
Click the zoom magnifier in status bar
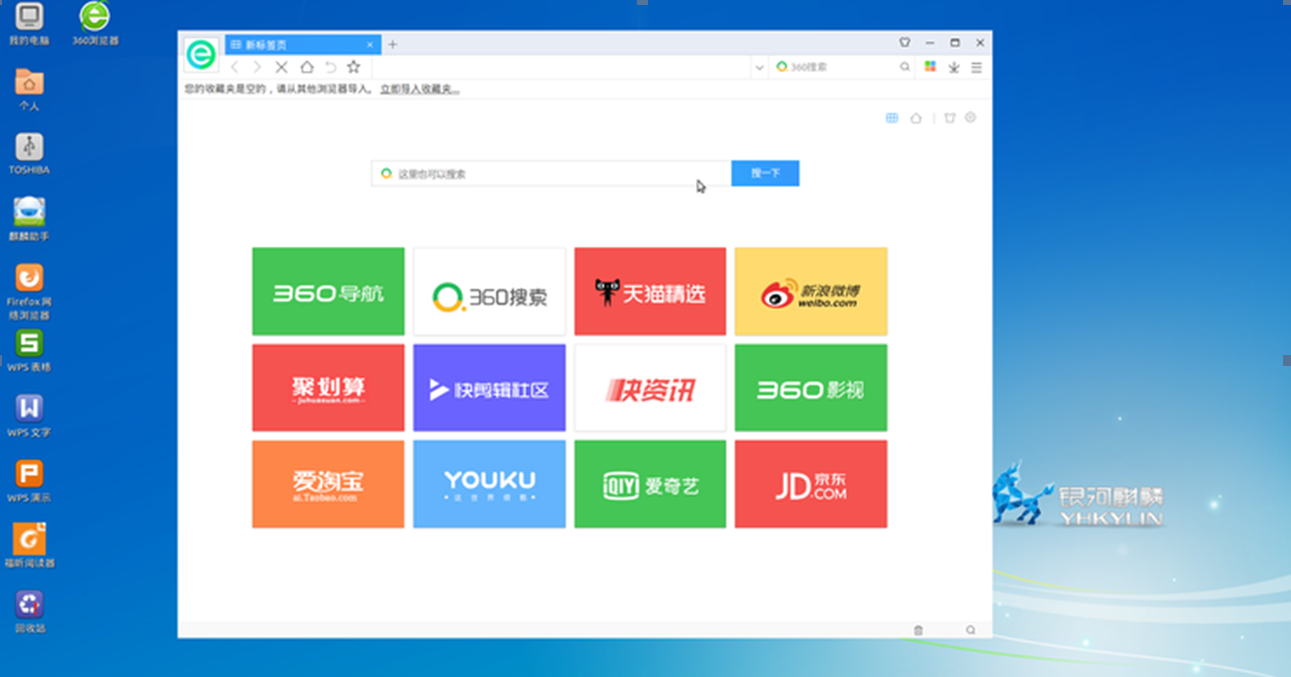tap(970, 630)
